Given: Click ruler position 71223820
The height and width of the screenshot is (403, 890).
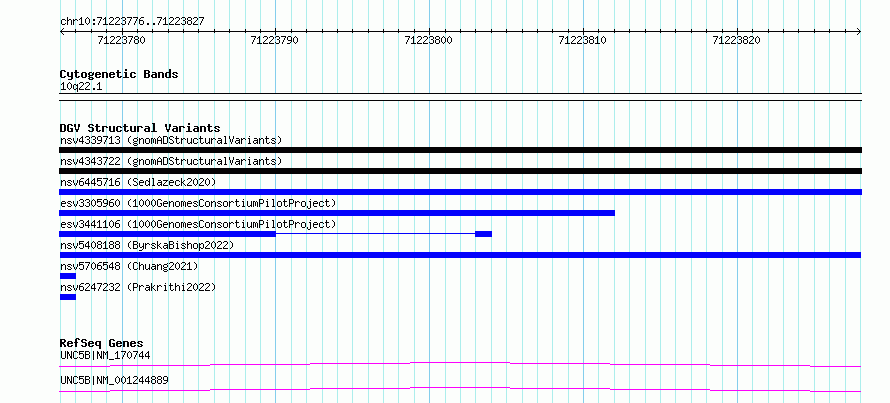Looking at the screenshot, I should [737, 40].
